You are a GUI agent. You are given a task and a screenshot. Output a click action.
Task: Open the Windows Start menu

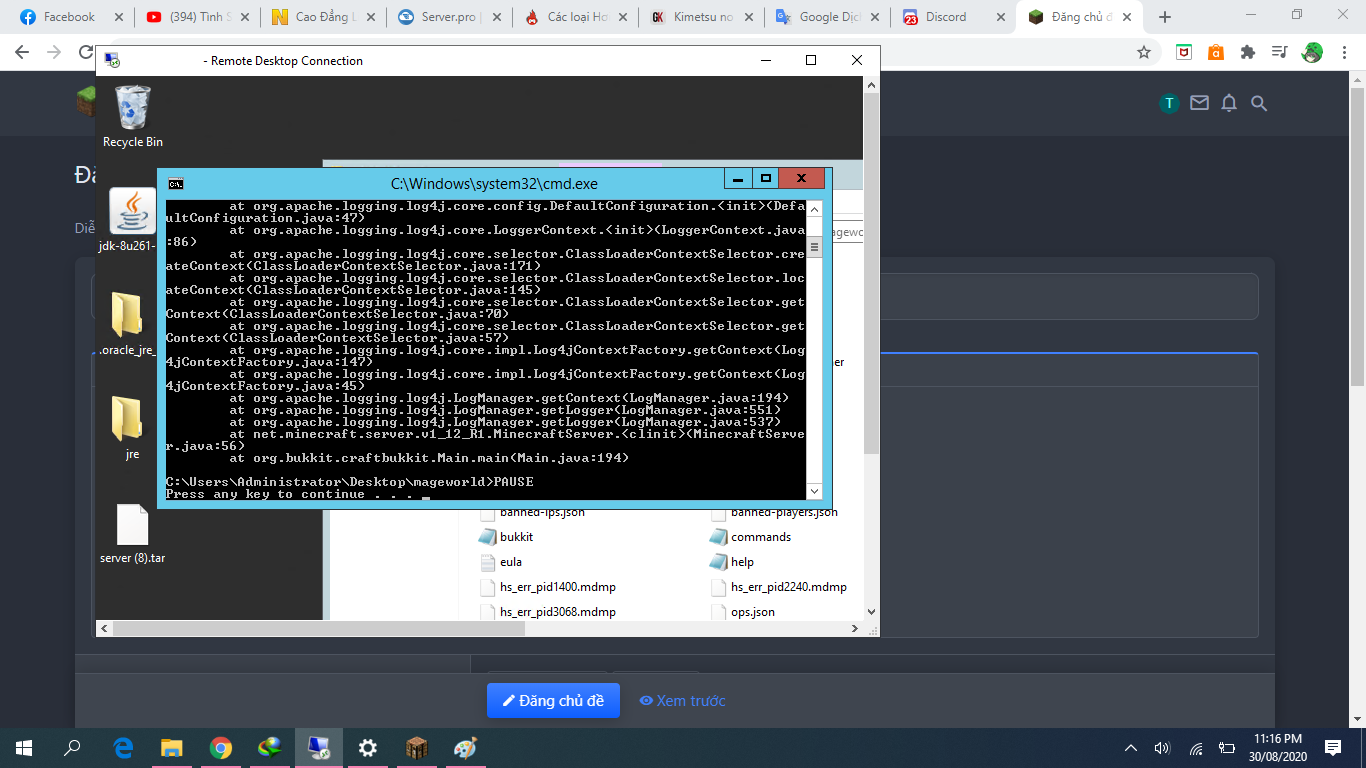tap(24, 748)
